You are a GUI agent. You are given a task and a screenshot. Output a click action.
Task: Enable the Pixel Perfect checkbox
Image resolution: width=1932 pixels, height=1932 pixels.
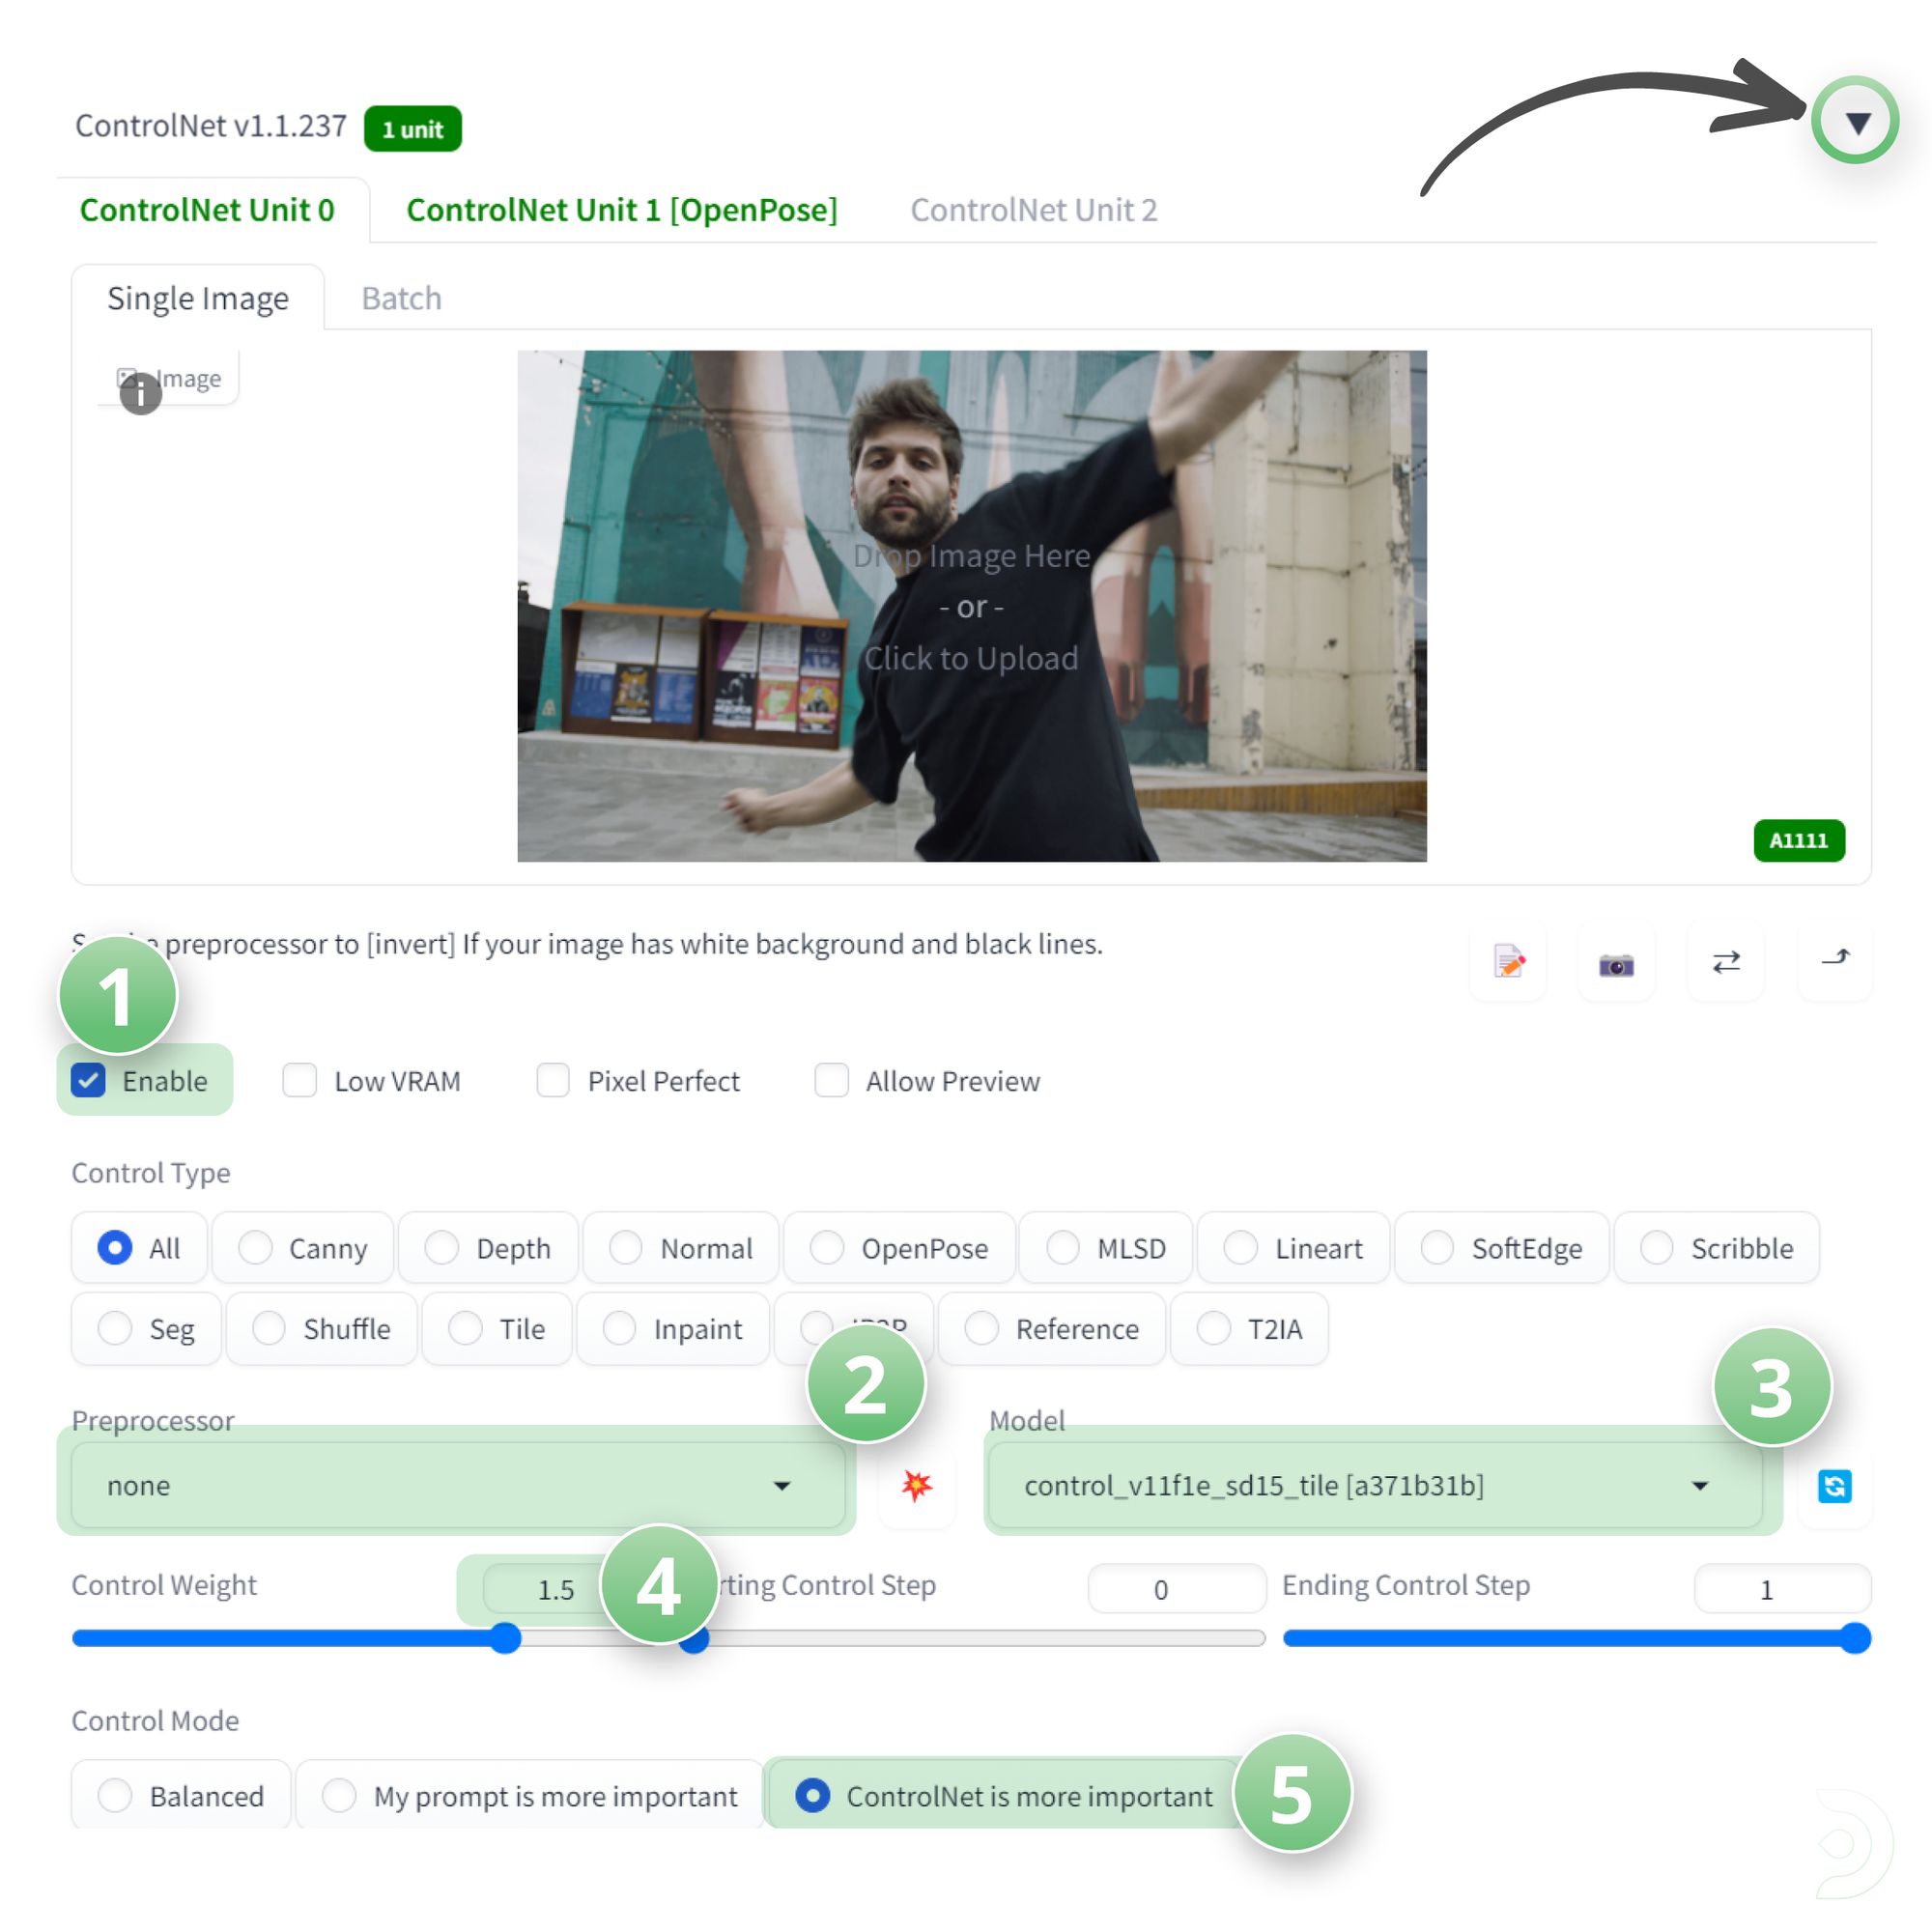(x=553, y=1080)
